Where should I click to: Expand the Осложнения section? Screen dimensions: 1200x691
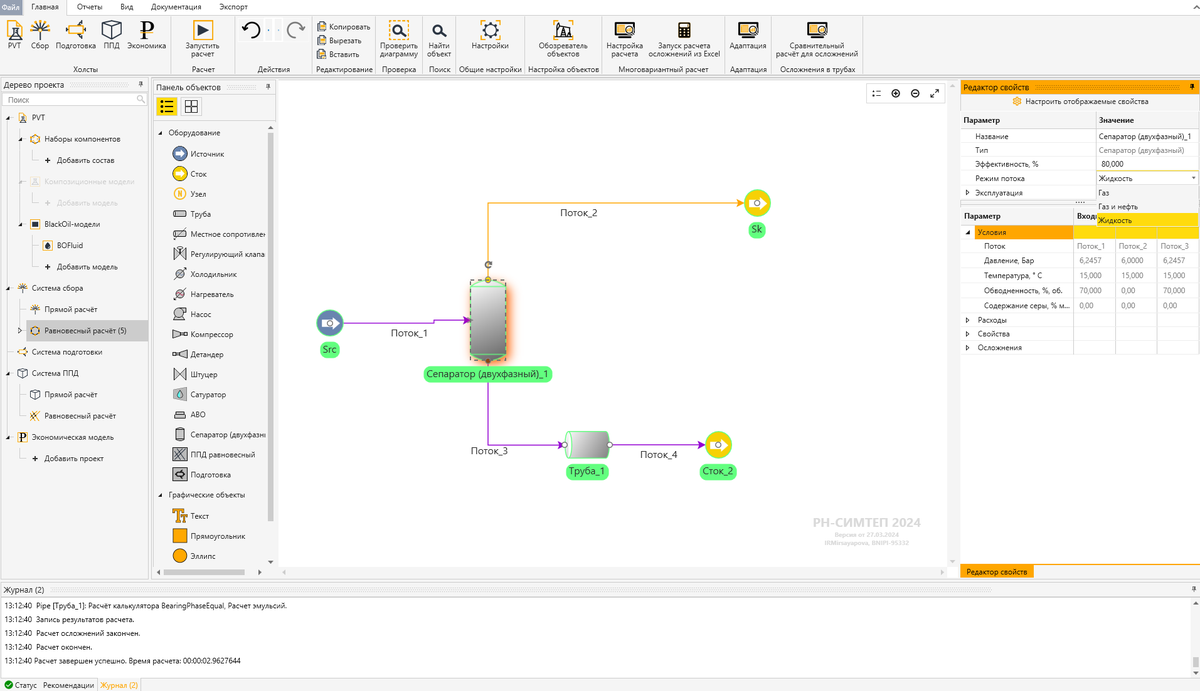point(967,348)
